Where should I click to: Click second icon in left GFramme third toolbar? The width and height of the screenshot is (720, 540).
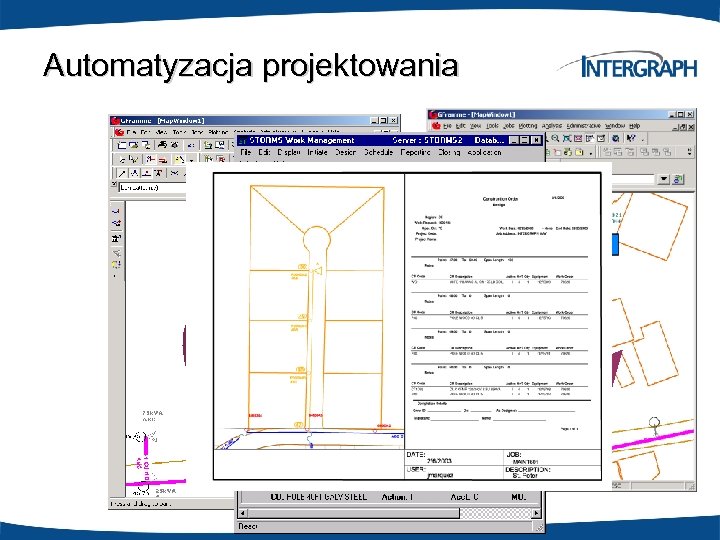[134, 173]
